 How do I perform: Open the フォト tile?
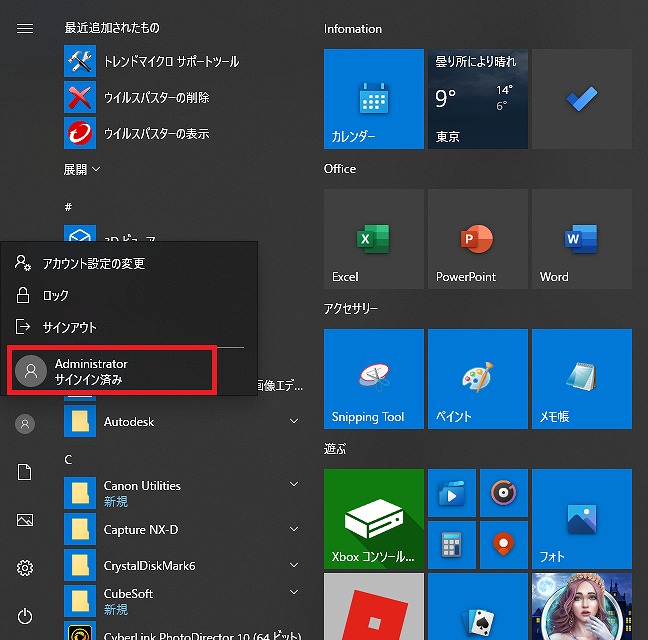pyautogui.click(x=582, y=519)
